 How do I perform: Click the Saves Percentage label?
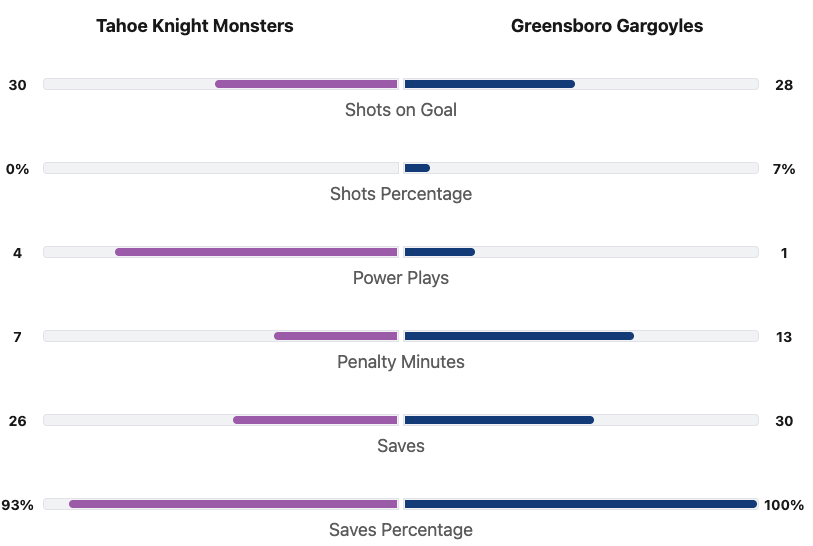401,530
